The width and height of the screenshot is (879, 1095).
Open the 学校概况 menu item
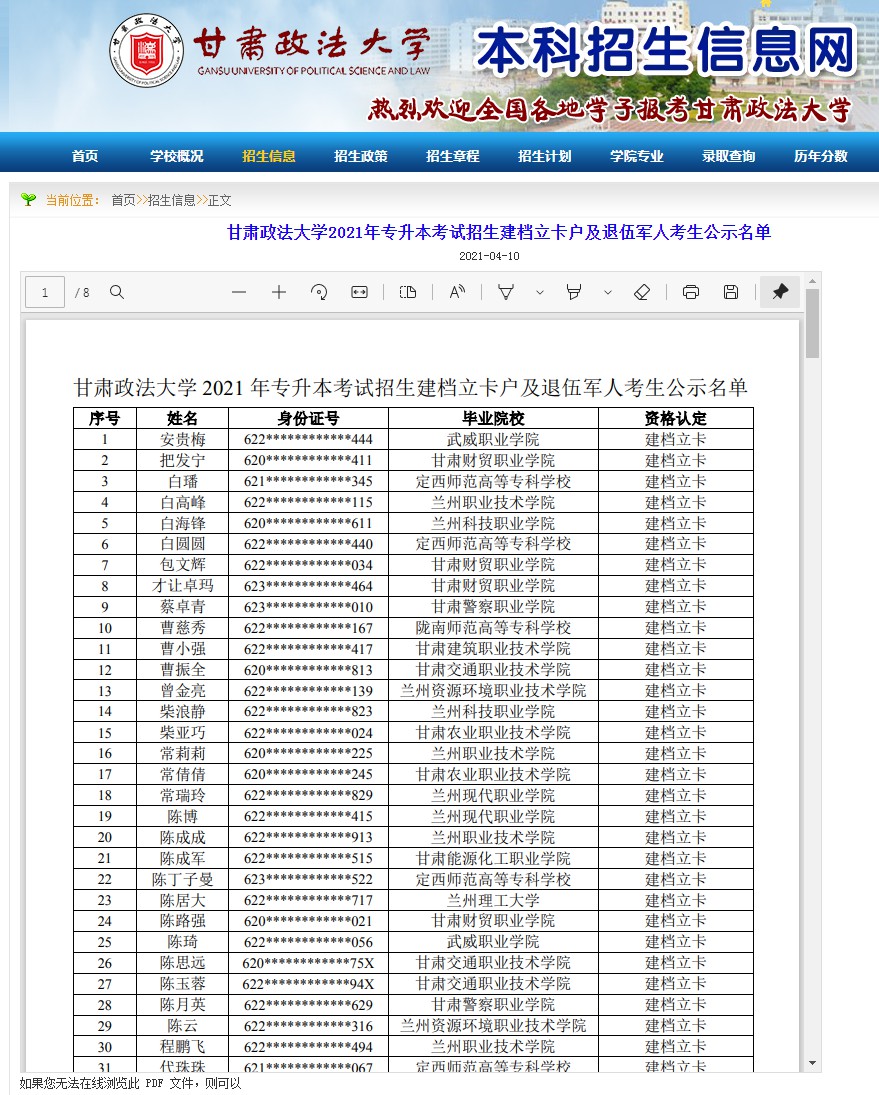(x=177, y=156)
